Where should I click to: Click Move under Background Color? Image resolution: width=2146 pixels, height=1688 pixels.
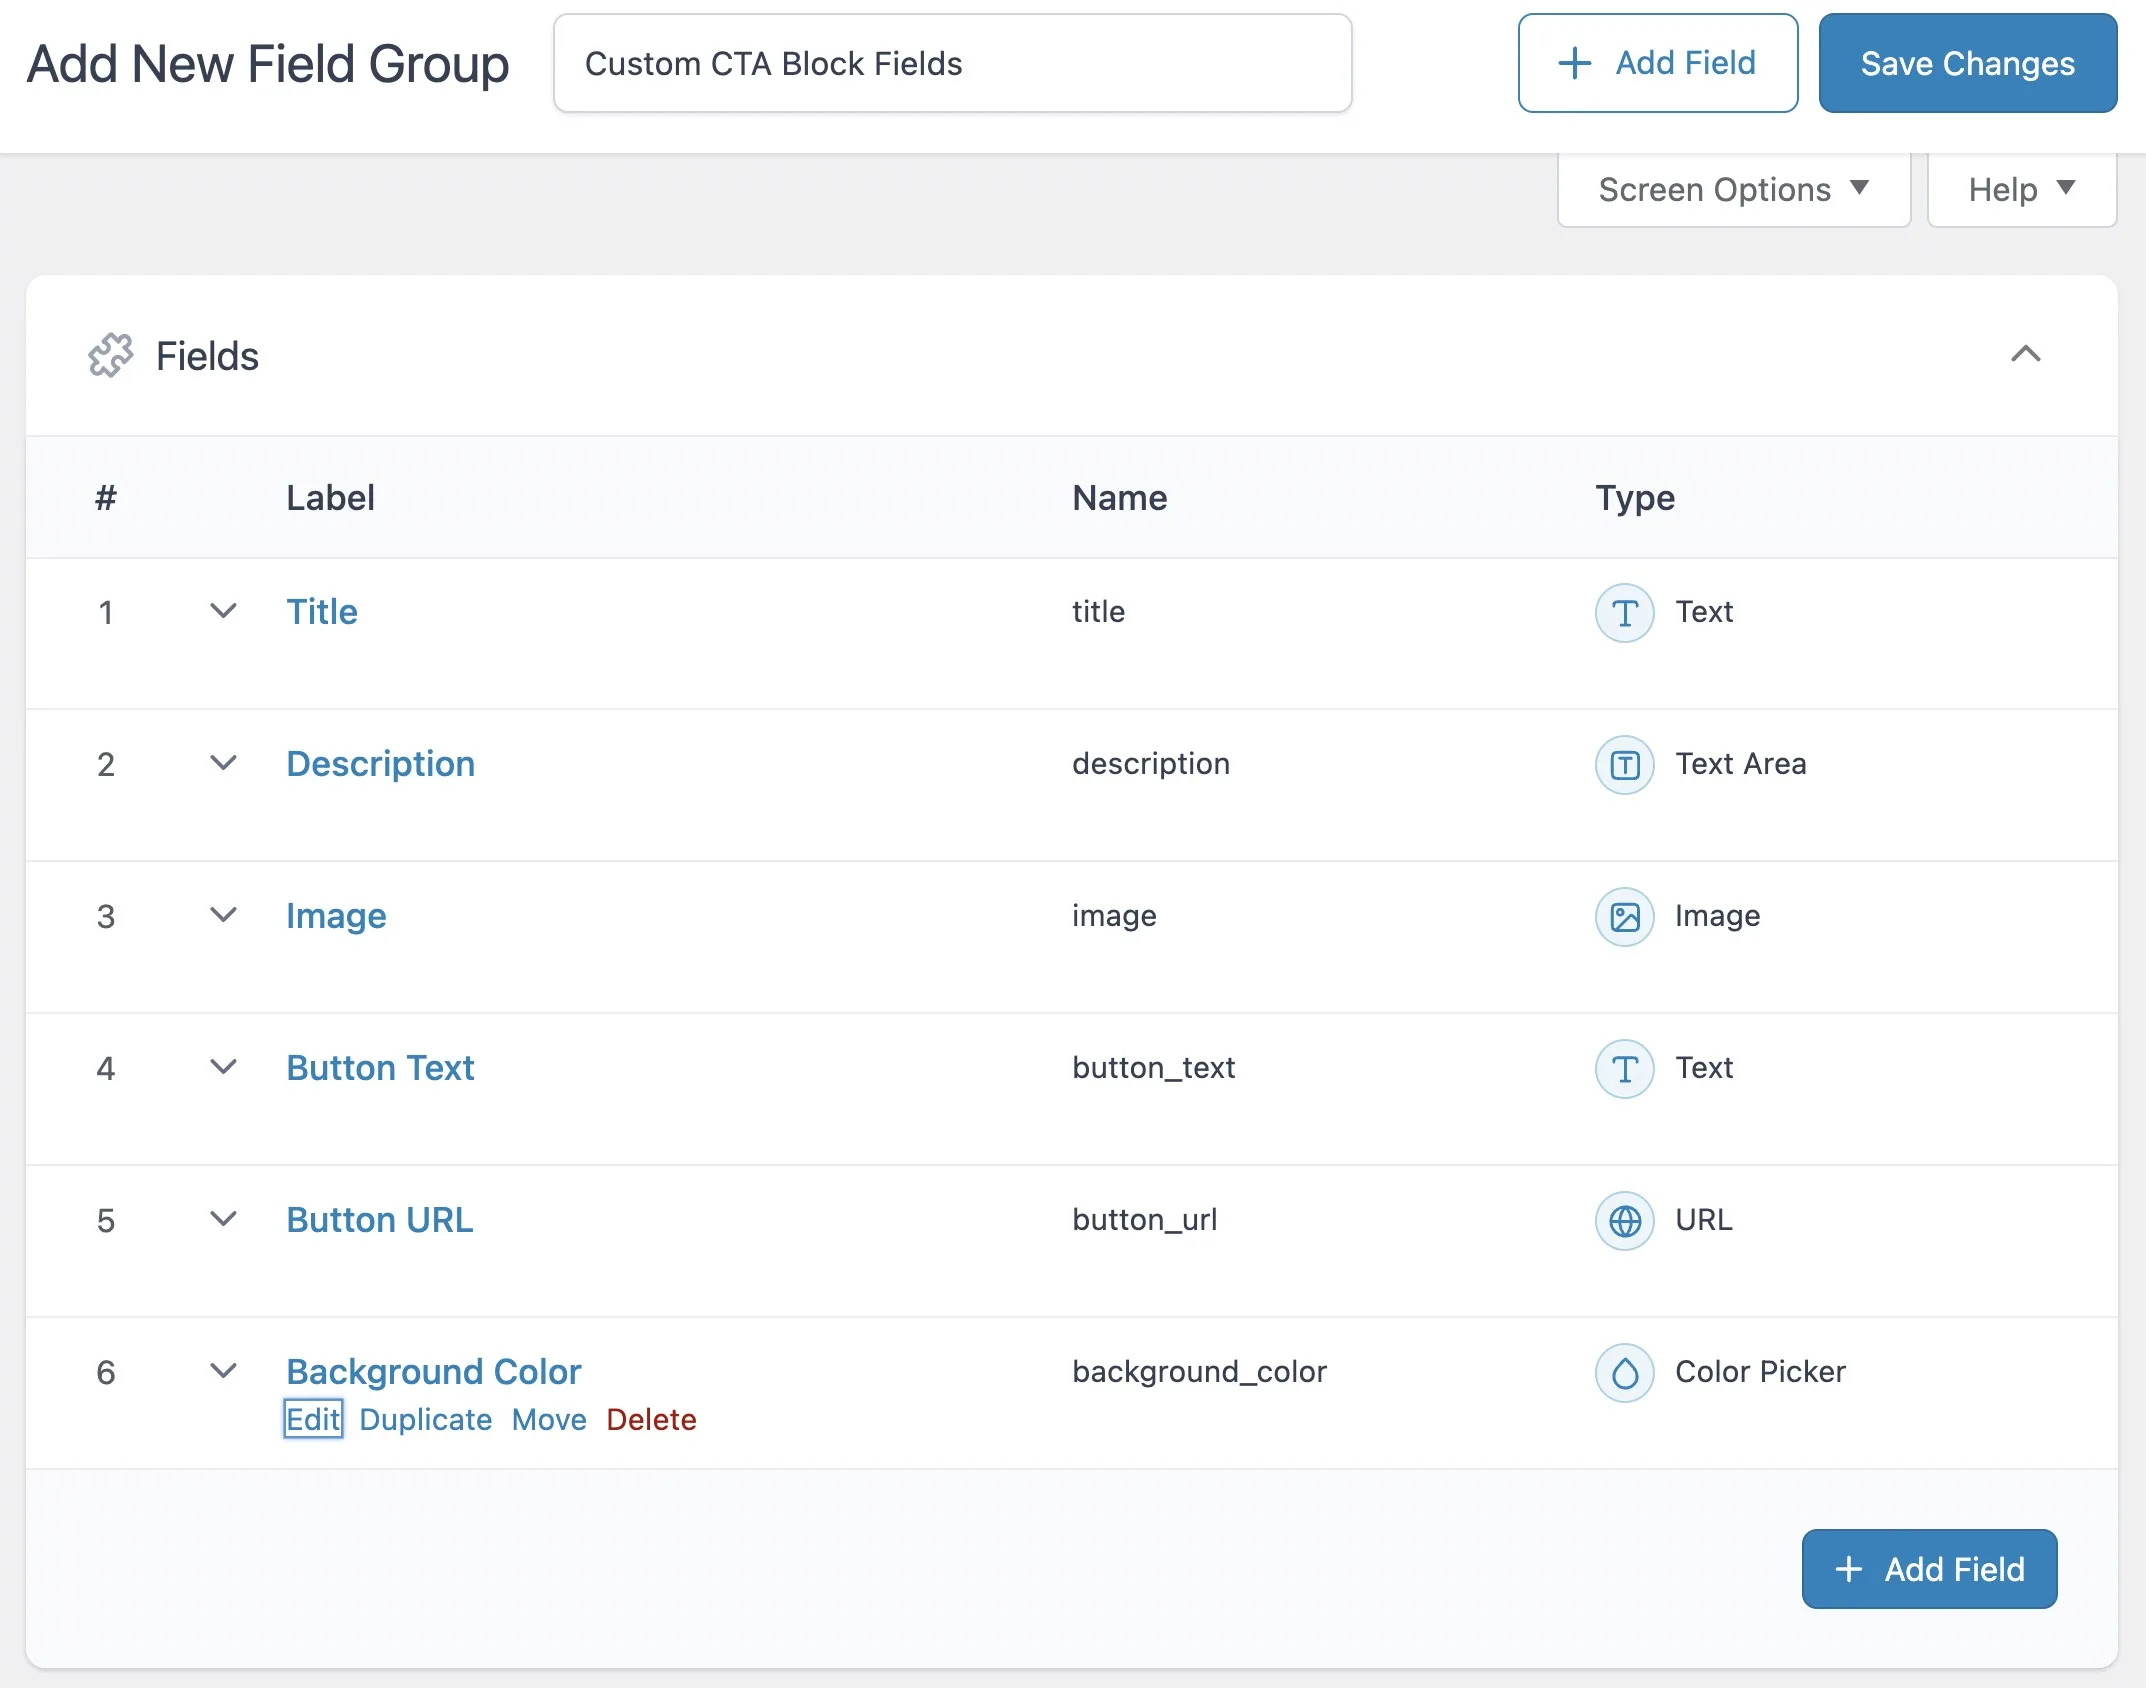tap(549, 1419)
